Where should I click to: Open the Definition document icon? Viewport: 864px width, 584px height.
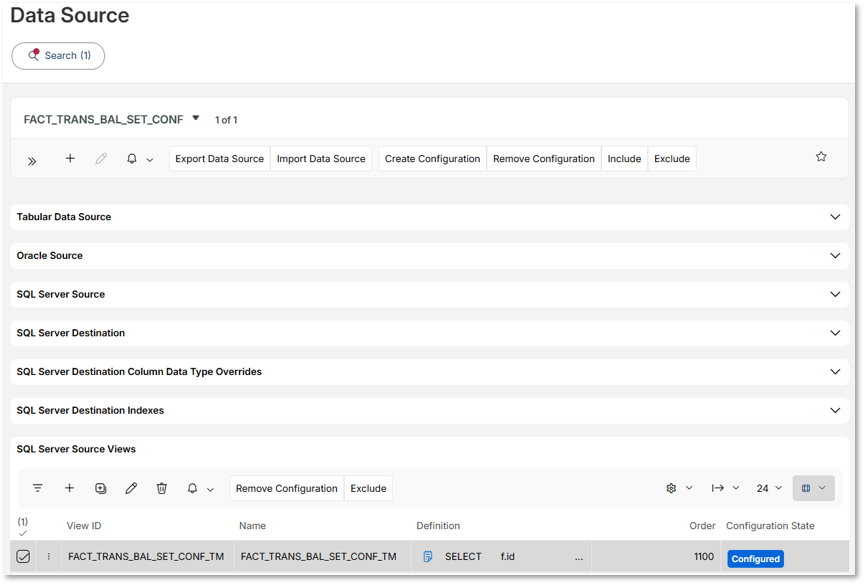tap(428, 556)
